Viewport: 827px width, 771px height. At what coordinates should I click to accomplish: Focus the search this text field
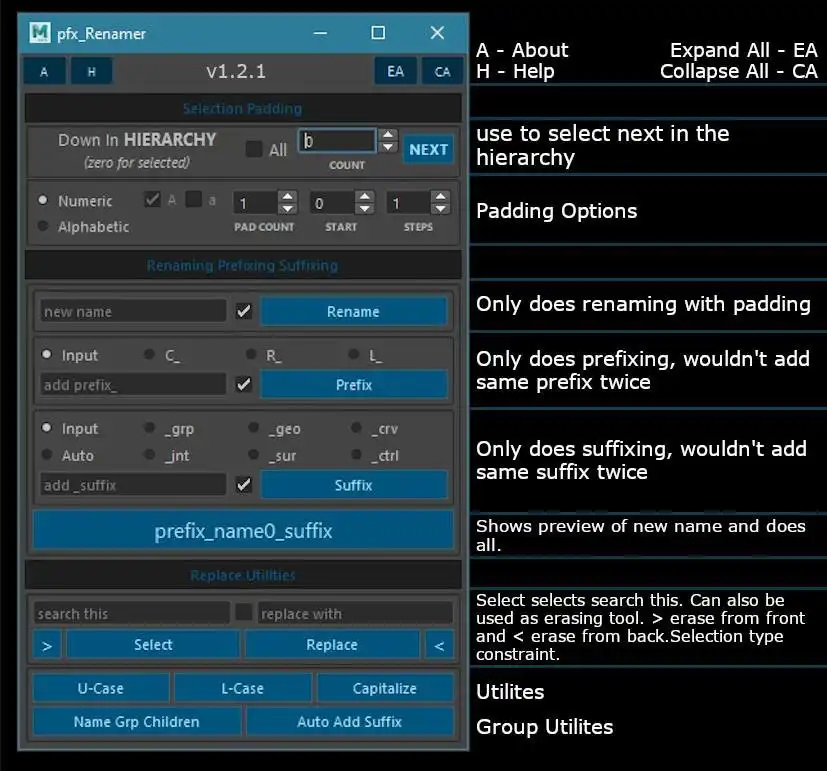[132, 613]
